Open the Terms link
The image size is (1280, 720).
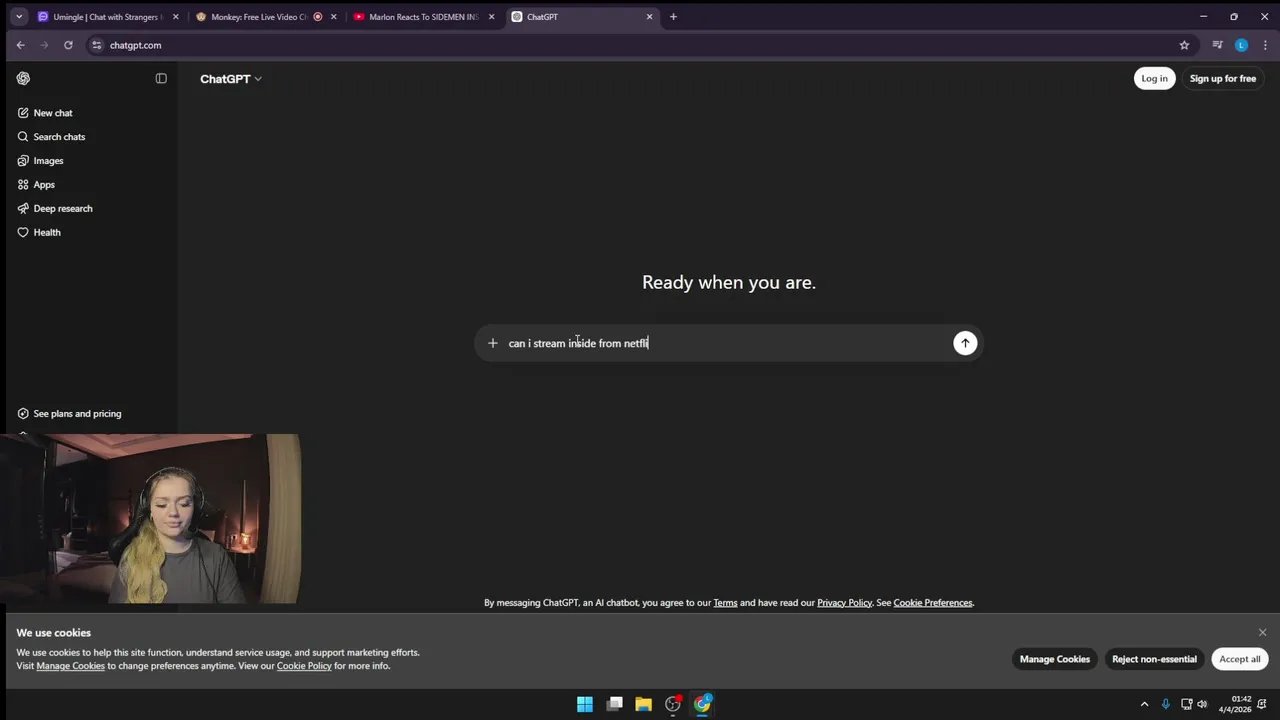(725, 603)
